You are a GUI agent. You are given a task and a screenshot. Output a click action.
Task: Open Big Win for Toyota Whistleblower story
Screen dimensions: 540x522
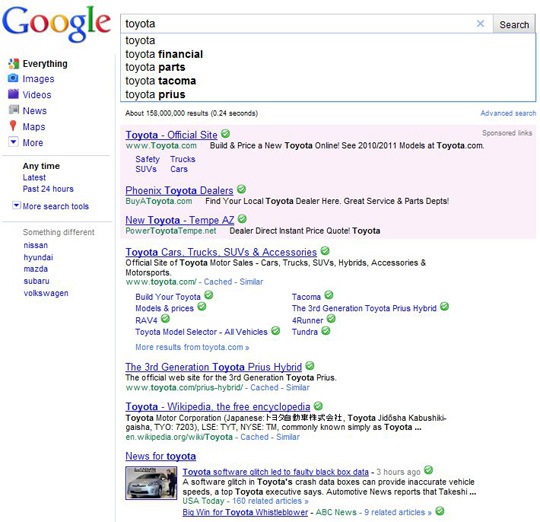[x=245, y=512]
